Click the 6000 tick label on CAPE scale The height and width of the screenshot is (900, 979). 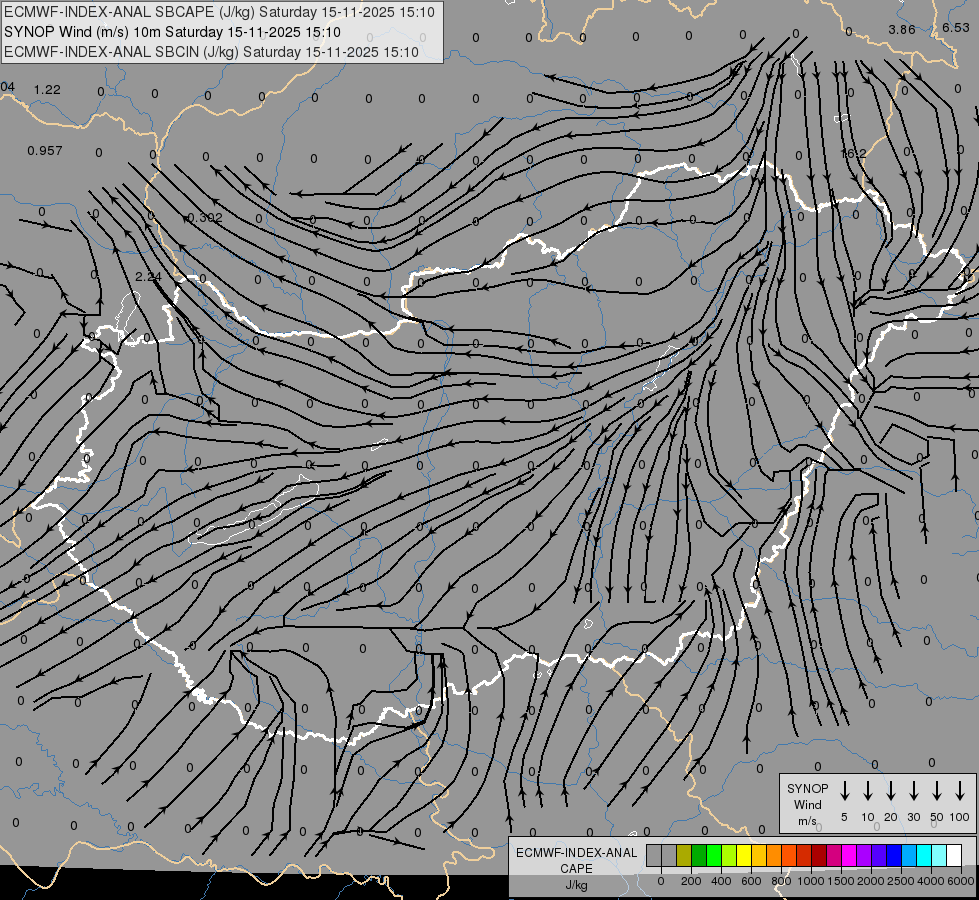point(961,881)
